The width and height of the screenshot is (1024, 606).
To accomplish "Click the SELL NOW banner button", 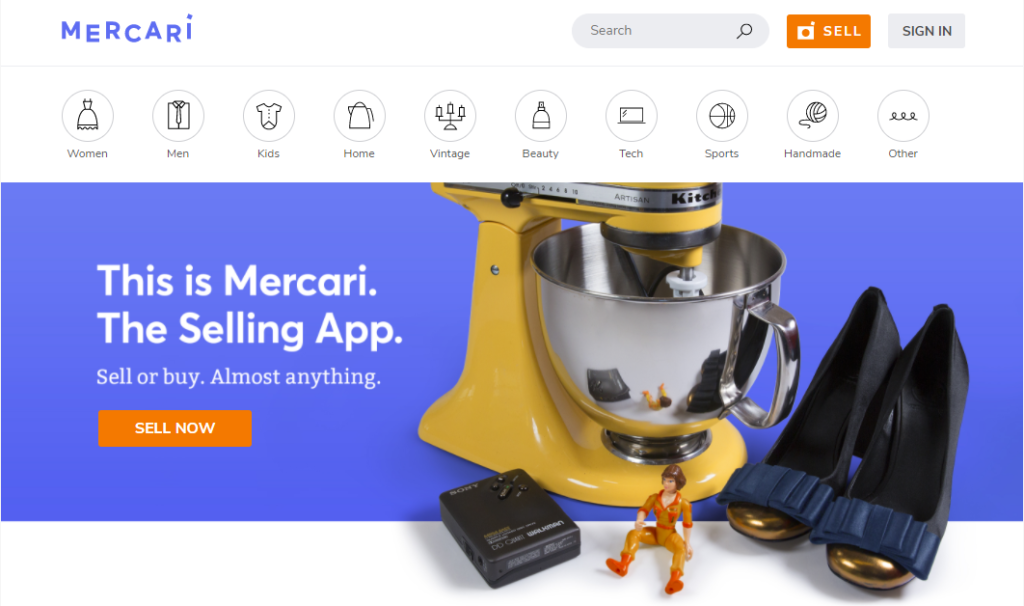I will [x=174, y=428].
